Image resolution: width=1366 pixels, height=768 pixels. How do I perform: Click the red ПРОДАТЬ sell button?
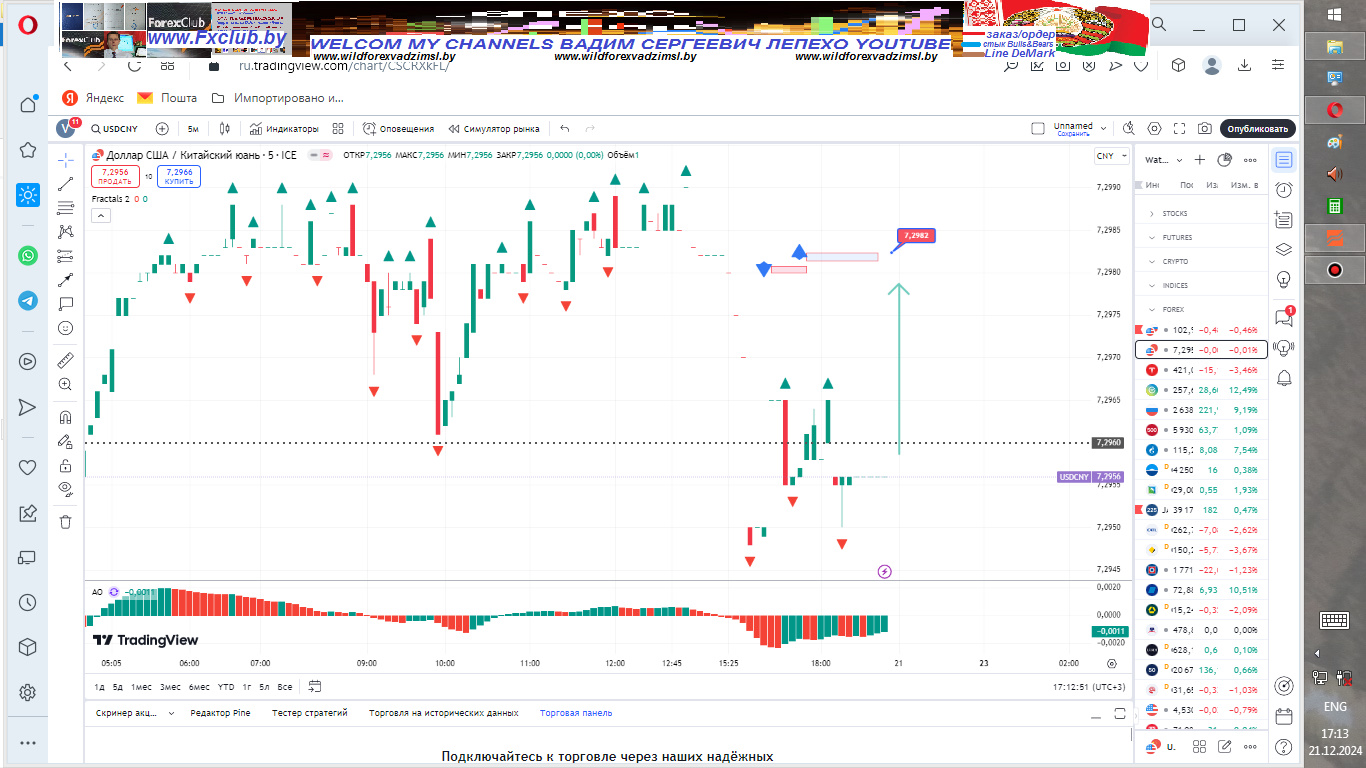[115, 177]
